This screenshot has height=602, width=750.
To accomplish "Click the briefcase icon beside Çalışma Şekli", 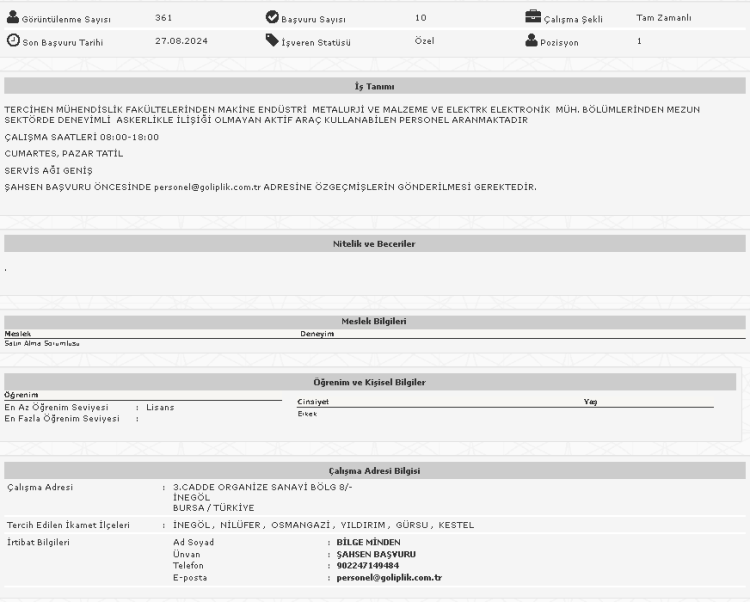I will click(x=533, y=17).
